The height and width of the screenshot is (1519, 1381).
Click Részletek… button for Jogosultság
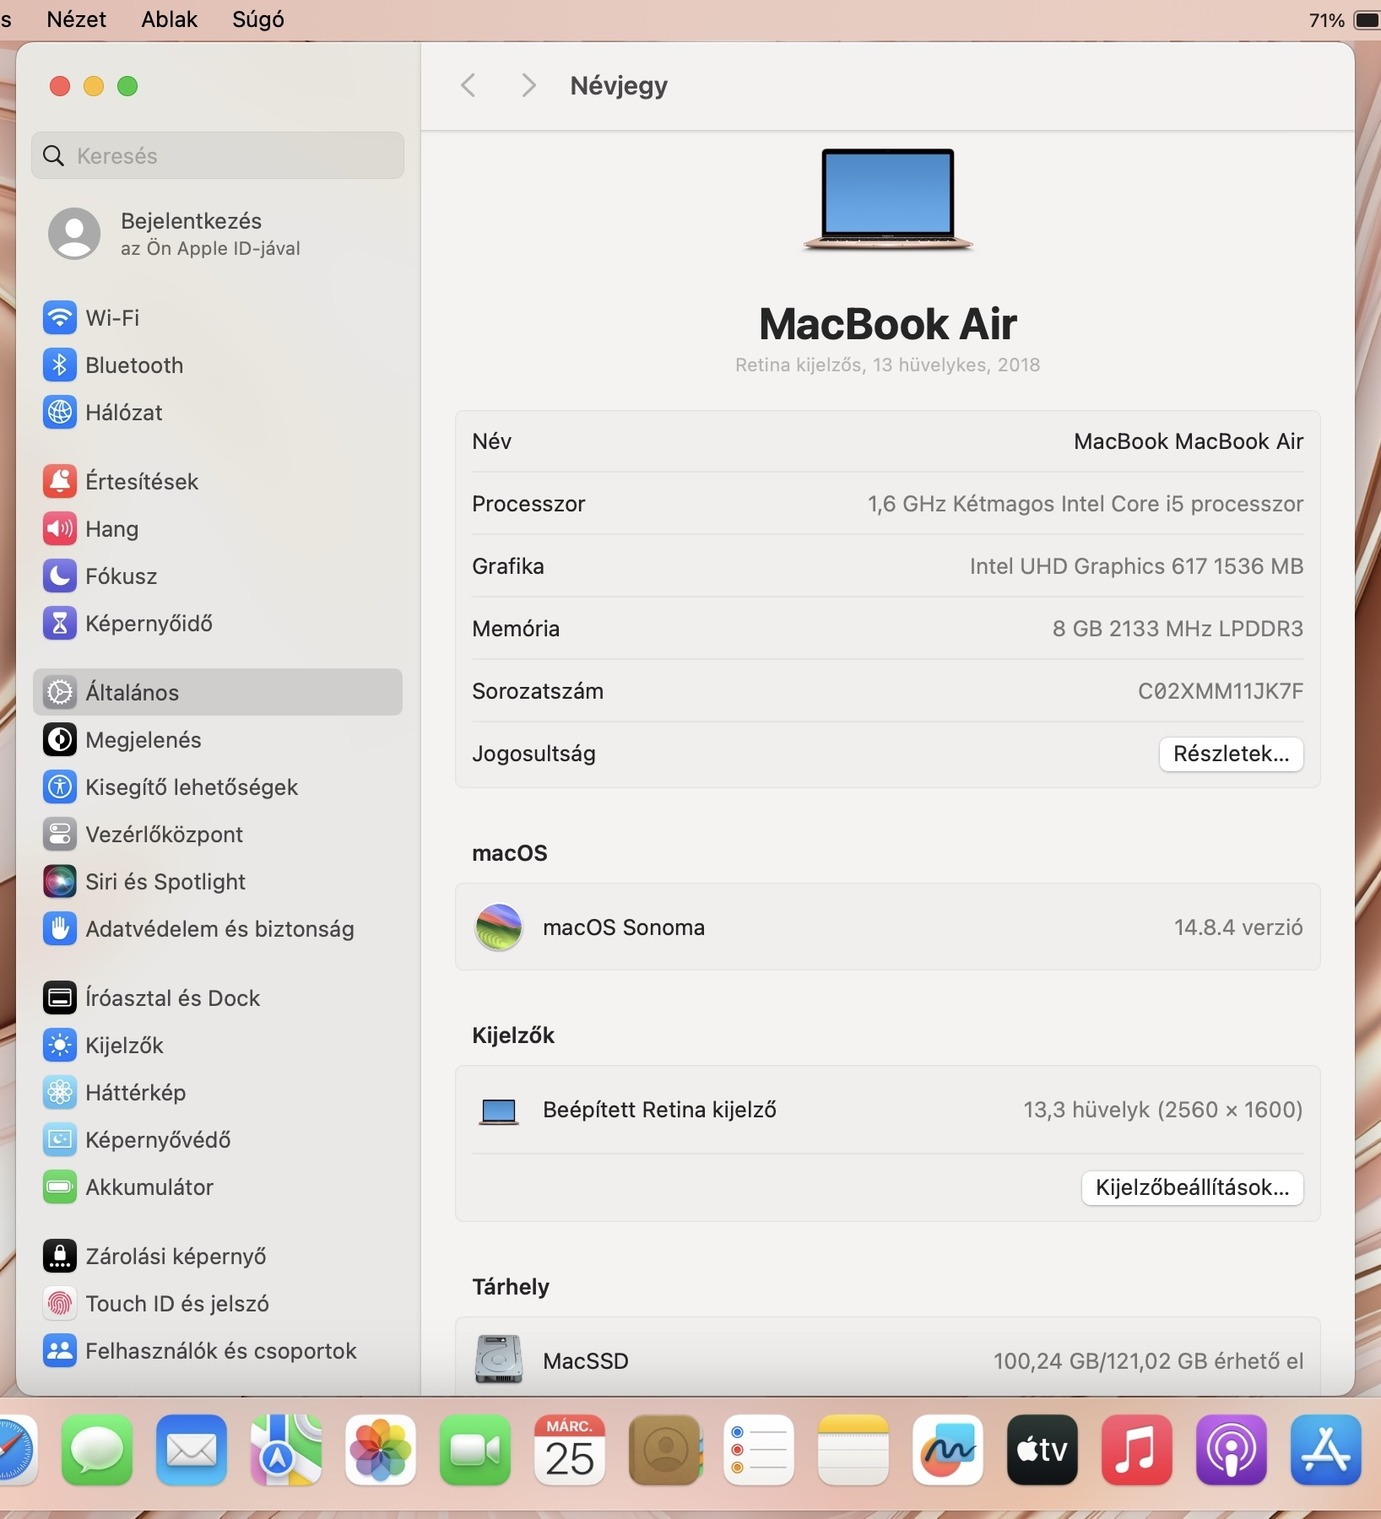click(1231, 754)
